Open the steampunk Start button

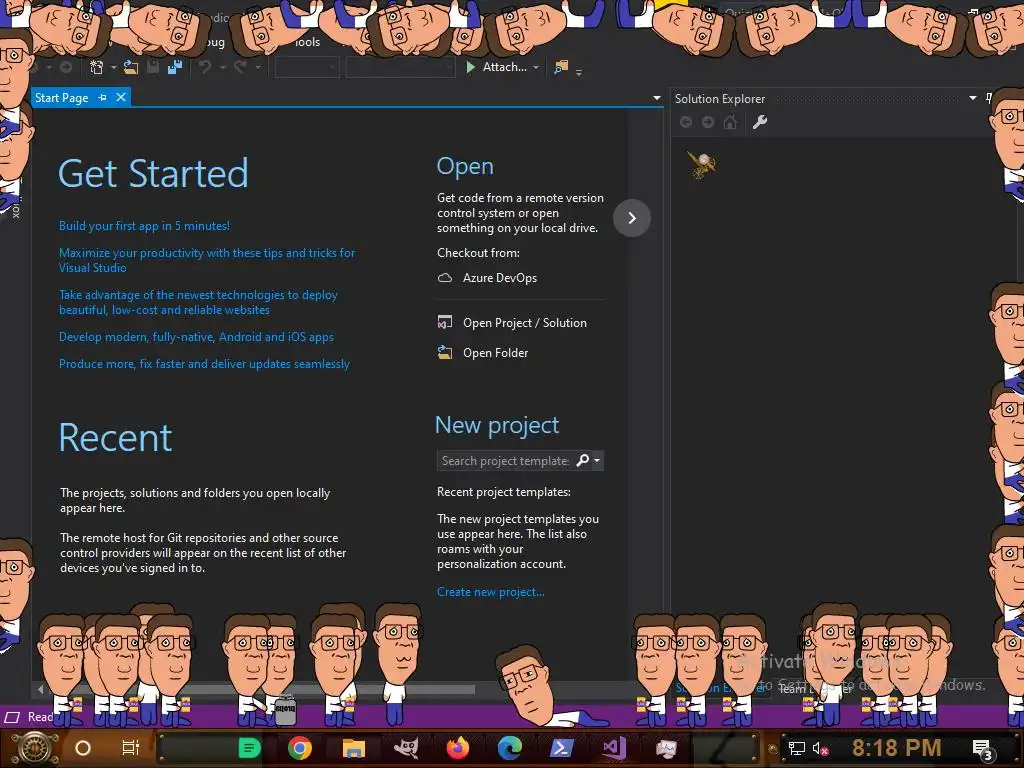(34, 748)
